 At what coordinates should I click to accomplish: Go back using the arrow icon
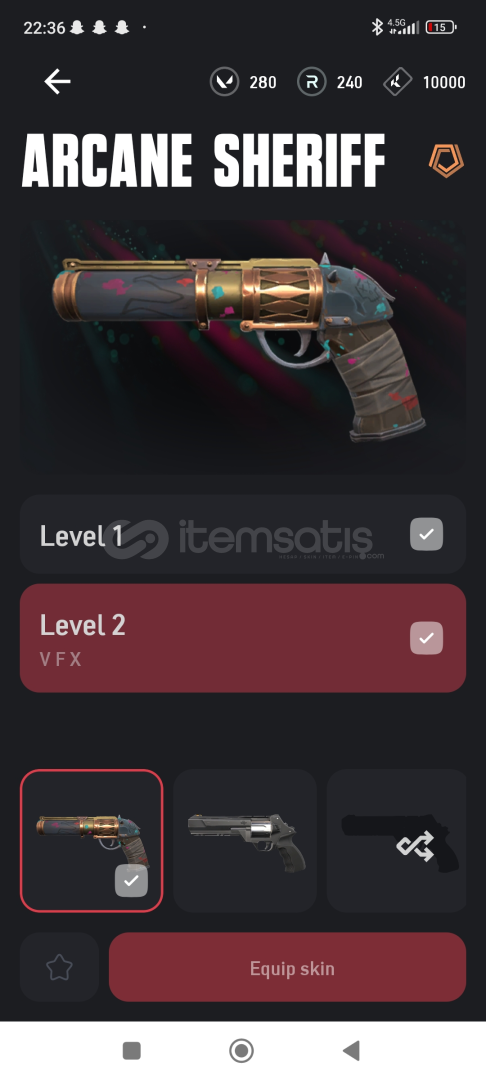(58, 82)
